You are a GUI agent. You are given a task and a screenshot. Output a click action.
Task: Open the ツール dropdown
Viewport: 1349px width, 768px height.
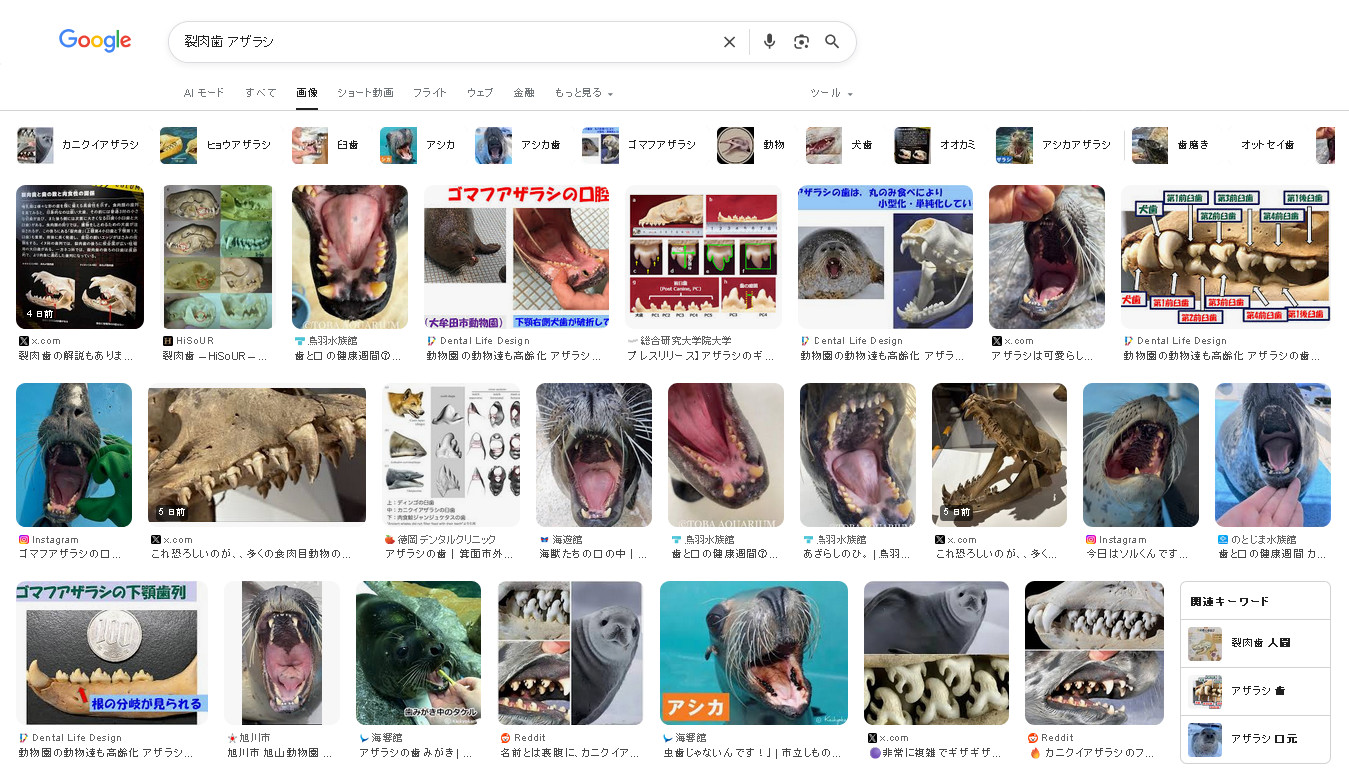pyautogui.click(x=831, y=93)
